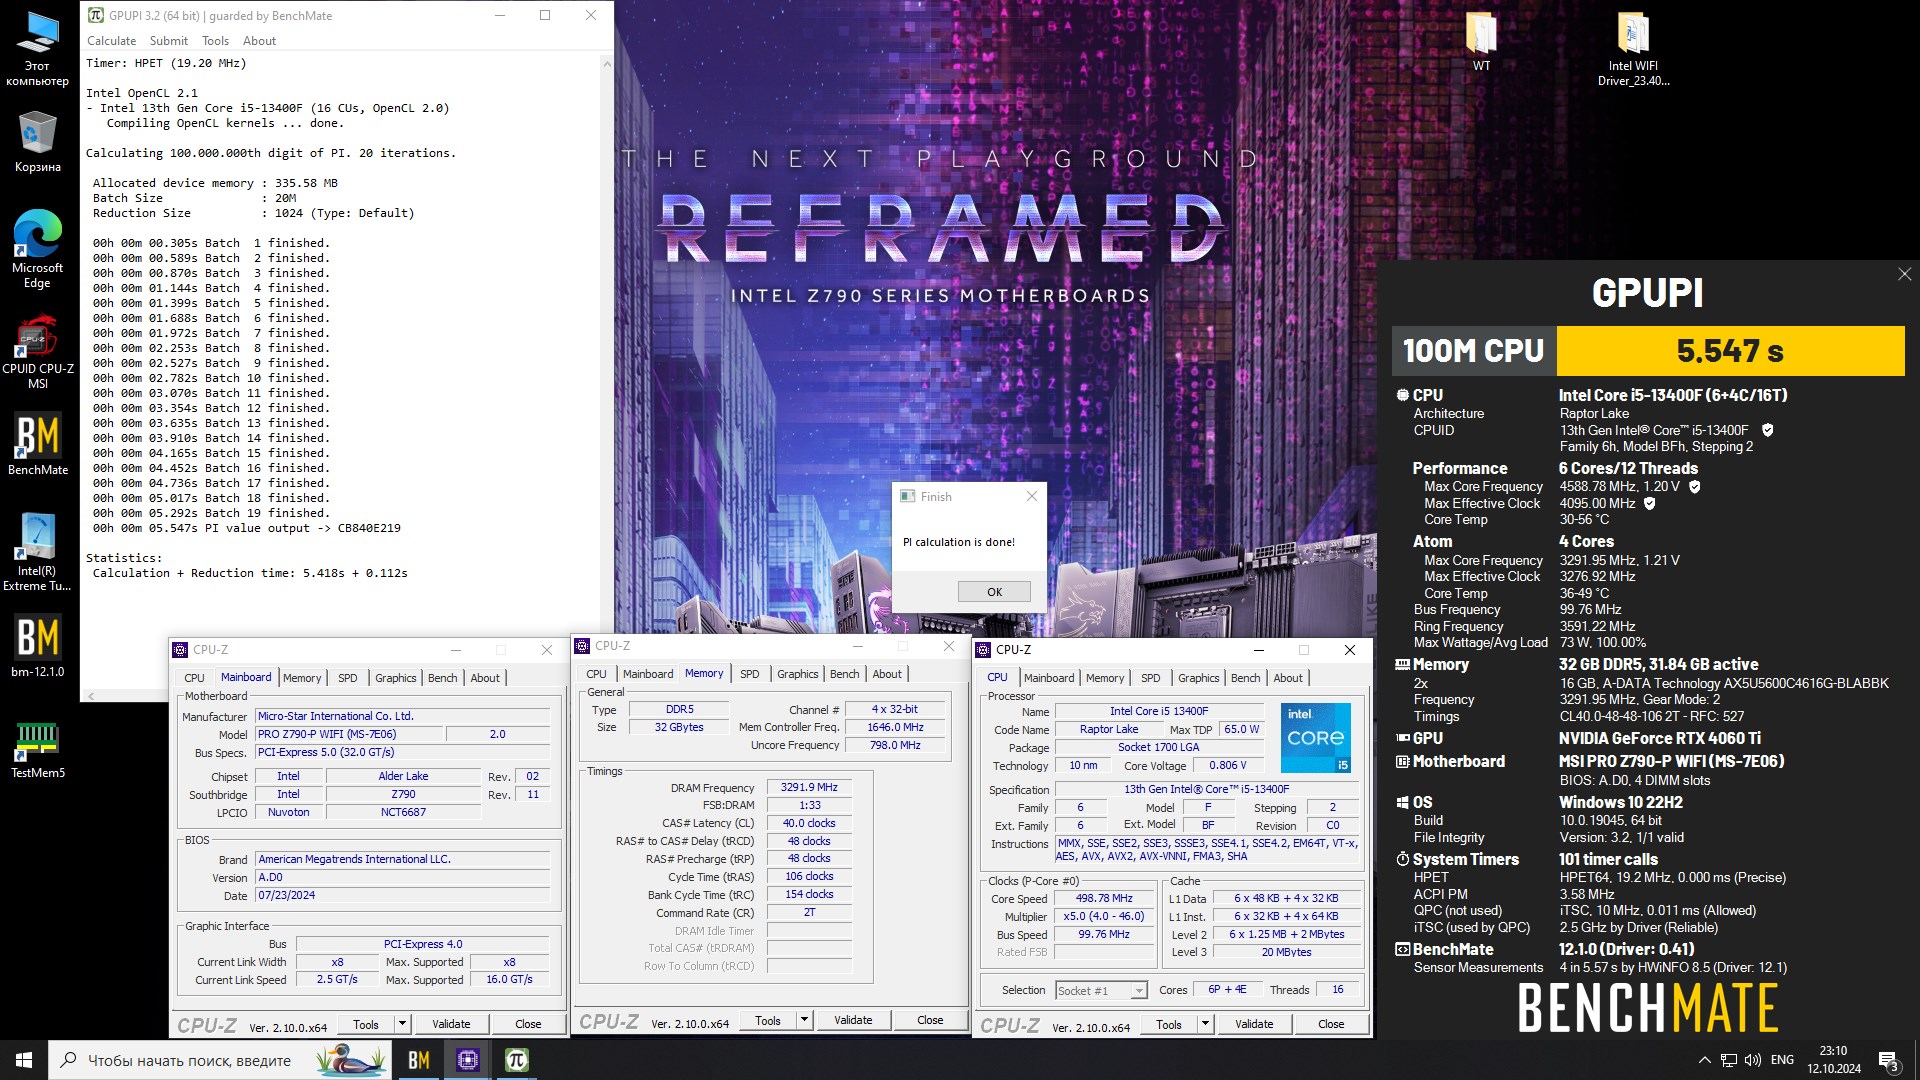Open the WT folder on desktop

click(1481, 42)
